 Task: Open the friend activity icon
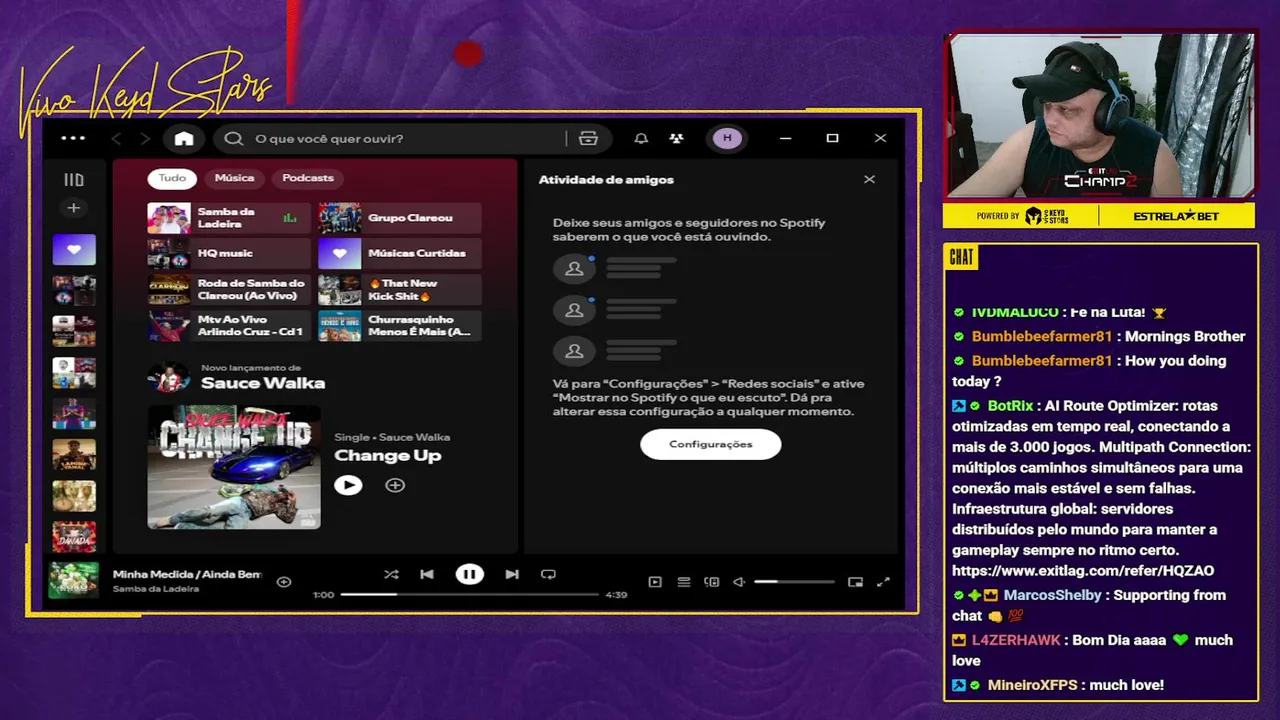click(x=676, y=138)
